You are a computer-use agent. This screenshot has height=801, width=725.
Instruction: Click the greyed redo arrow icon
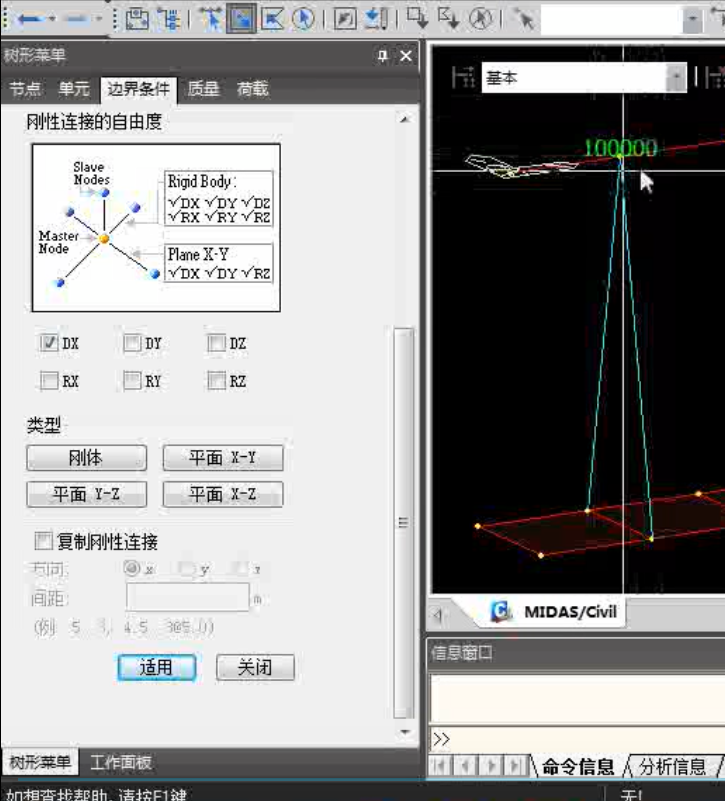(x=77, y=19)
